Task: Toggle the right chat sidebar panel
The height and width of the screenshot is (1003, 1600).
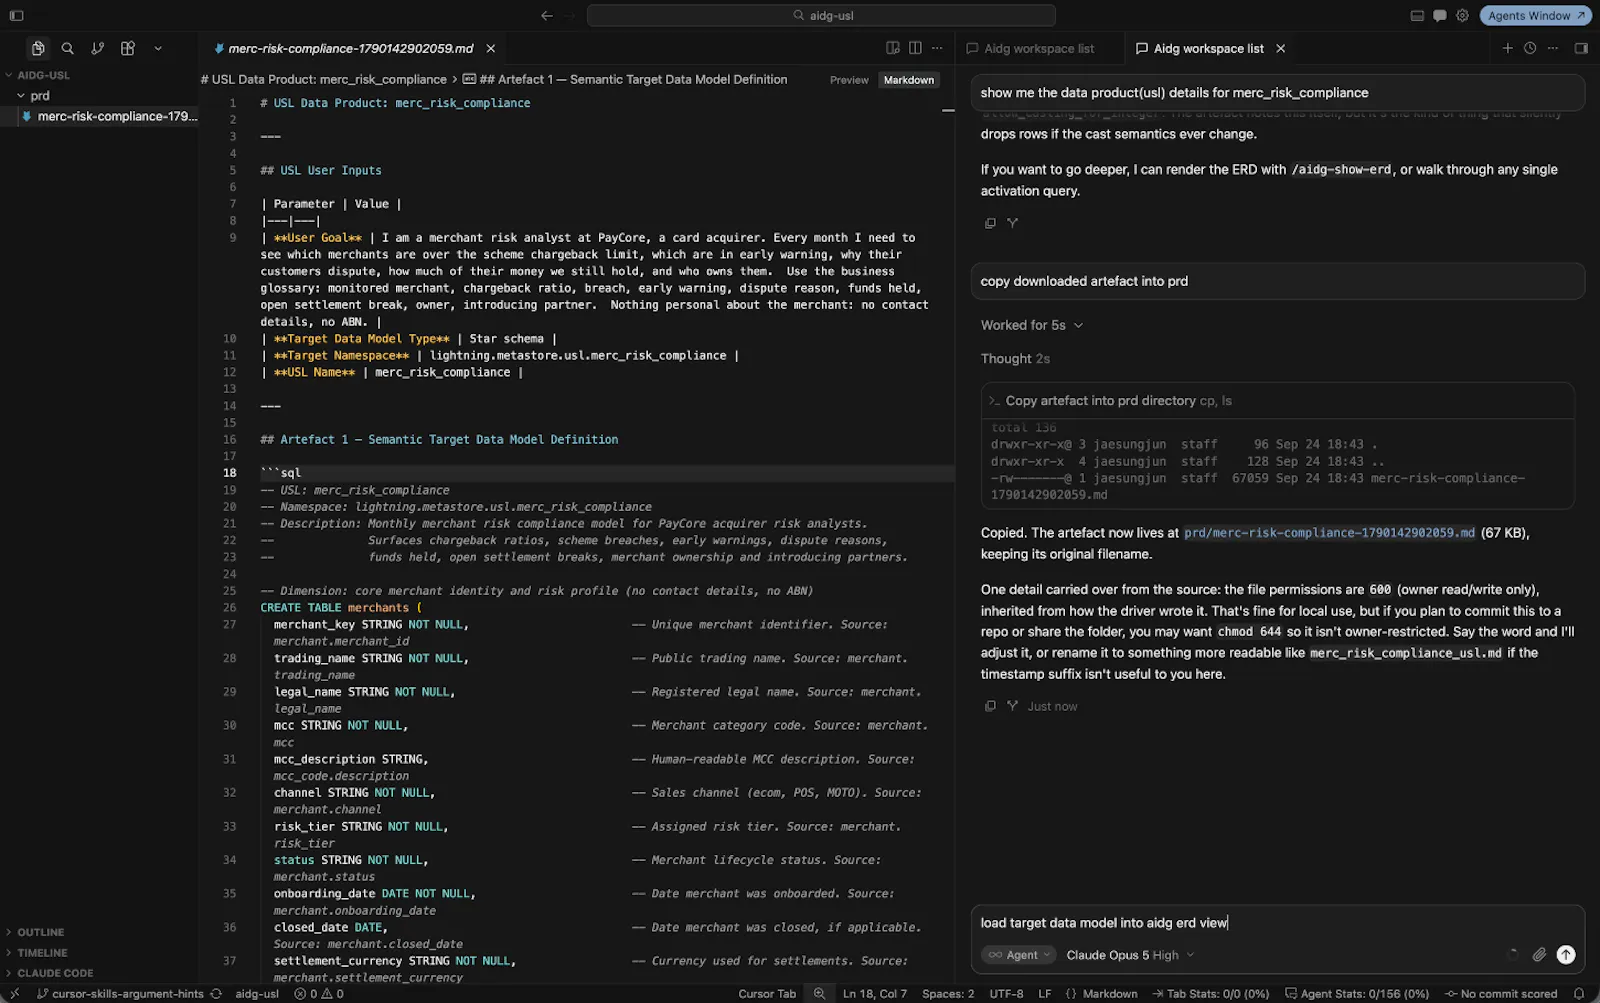Action: [x=1581, y=48]
